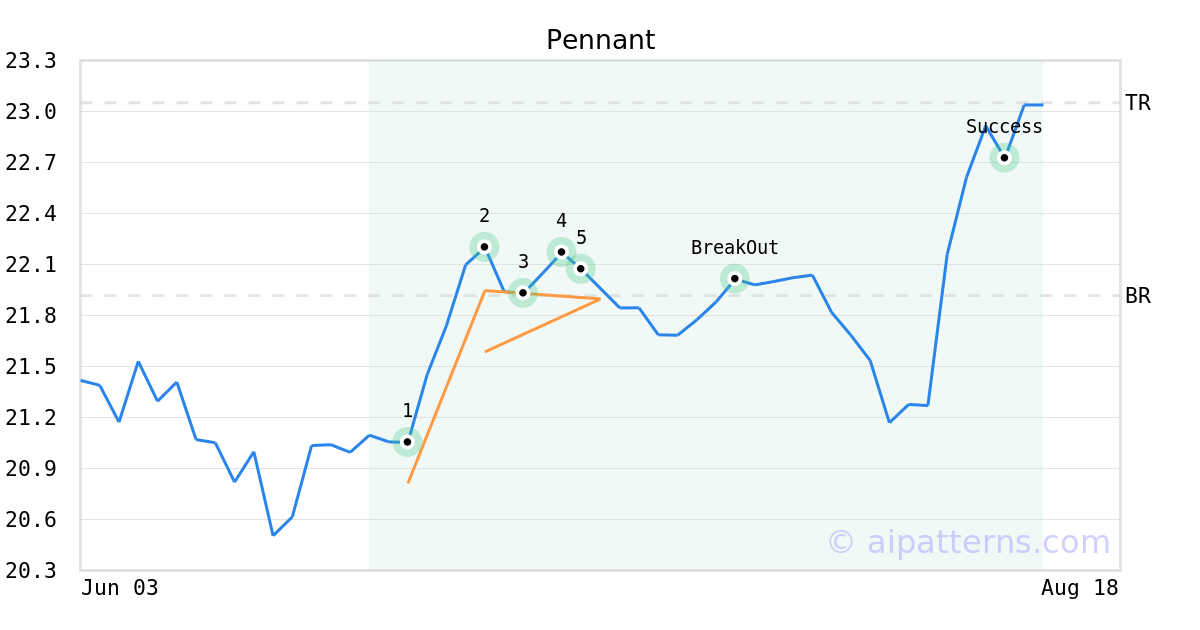1200x630 pixels.
Task: Click the Jun 03 start date label
Action: [120, 588]
